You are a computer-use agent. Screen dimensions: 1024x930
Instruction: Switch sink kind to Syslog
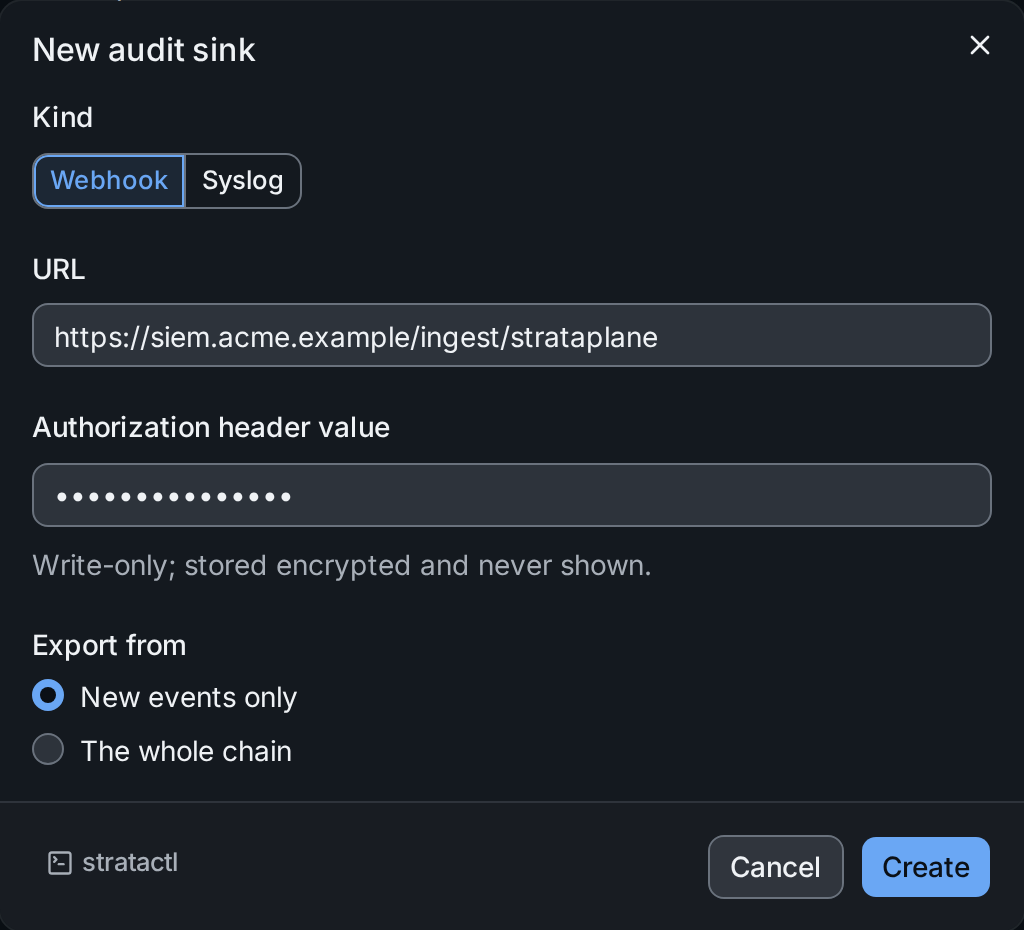click(243, 181)
